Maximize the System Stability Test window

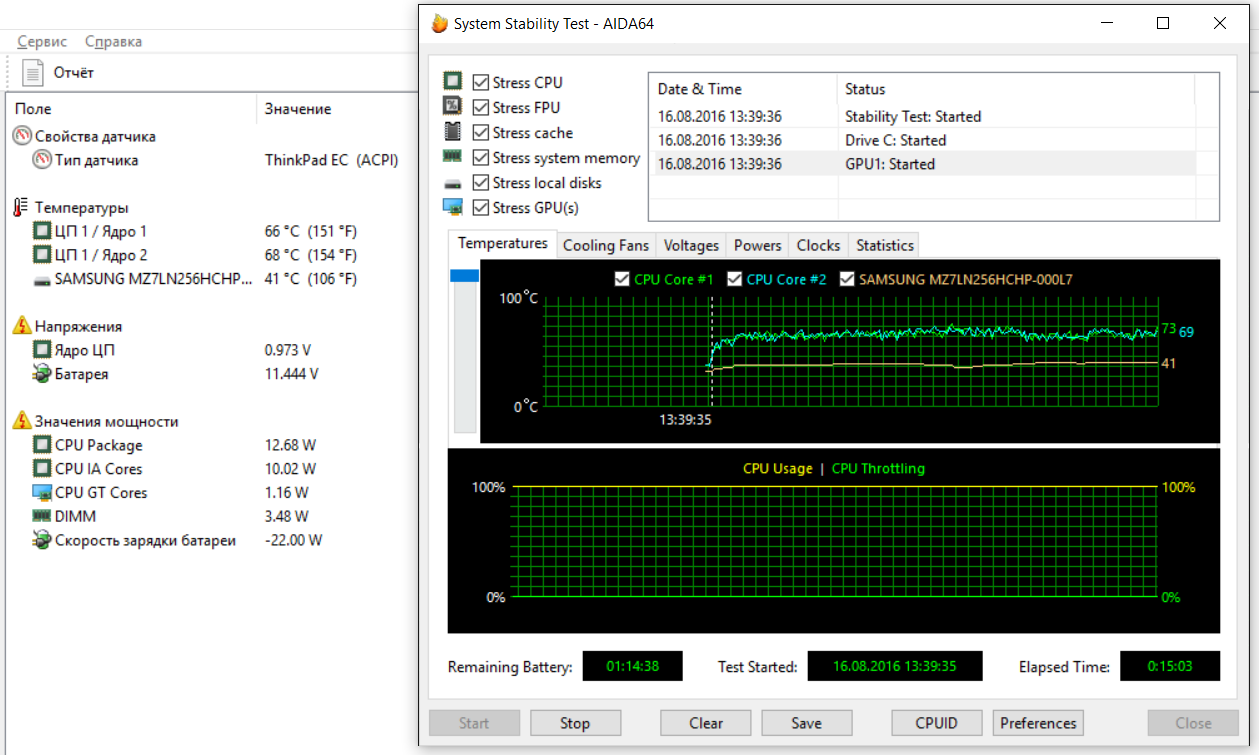click(x=1163, y=23)
